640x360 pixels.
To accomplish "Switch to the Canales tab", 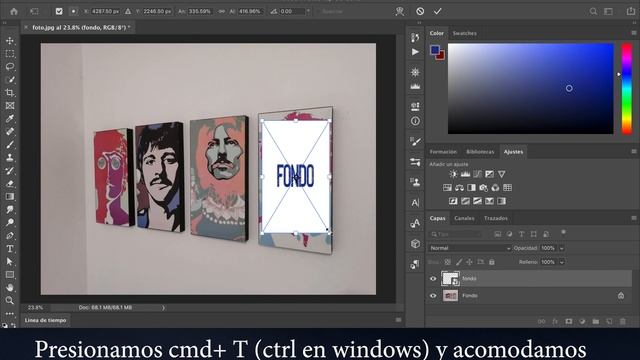I will [464, 218].
